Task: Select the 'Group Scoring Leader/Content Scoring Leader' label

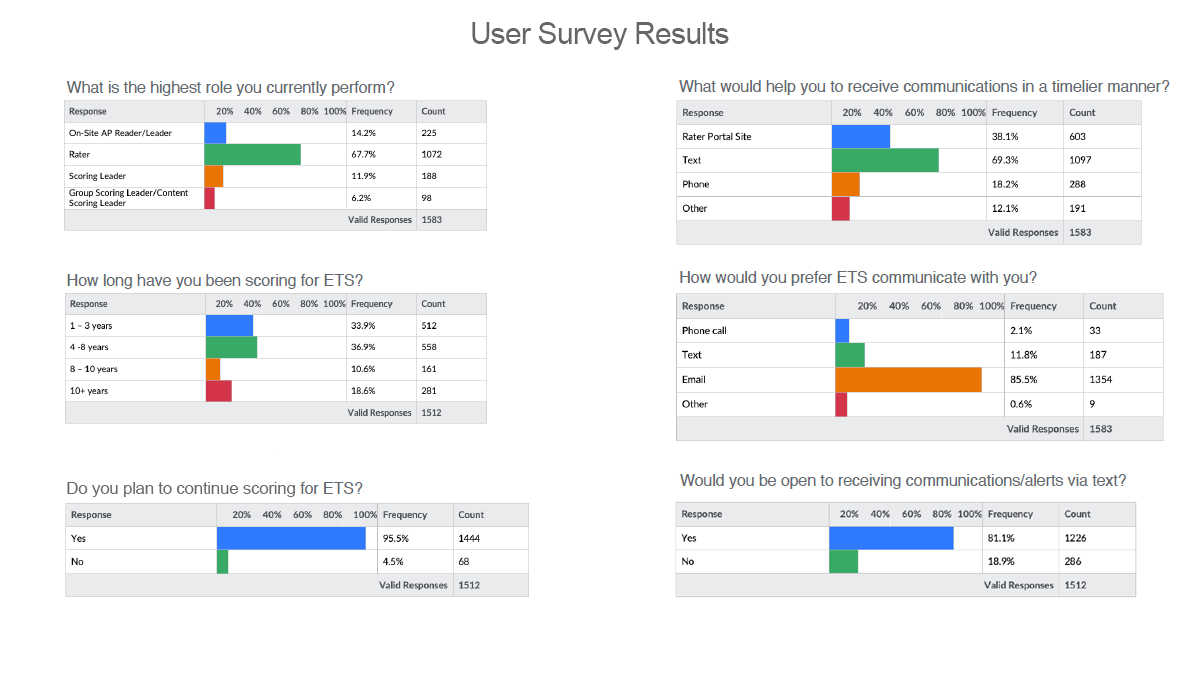Action: coord(122,198)
